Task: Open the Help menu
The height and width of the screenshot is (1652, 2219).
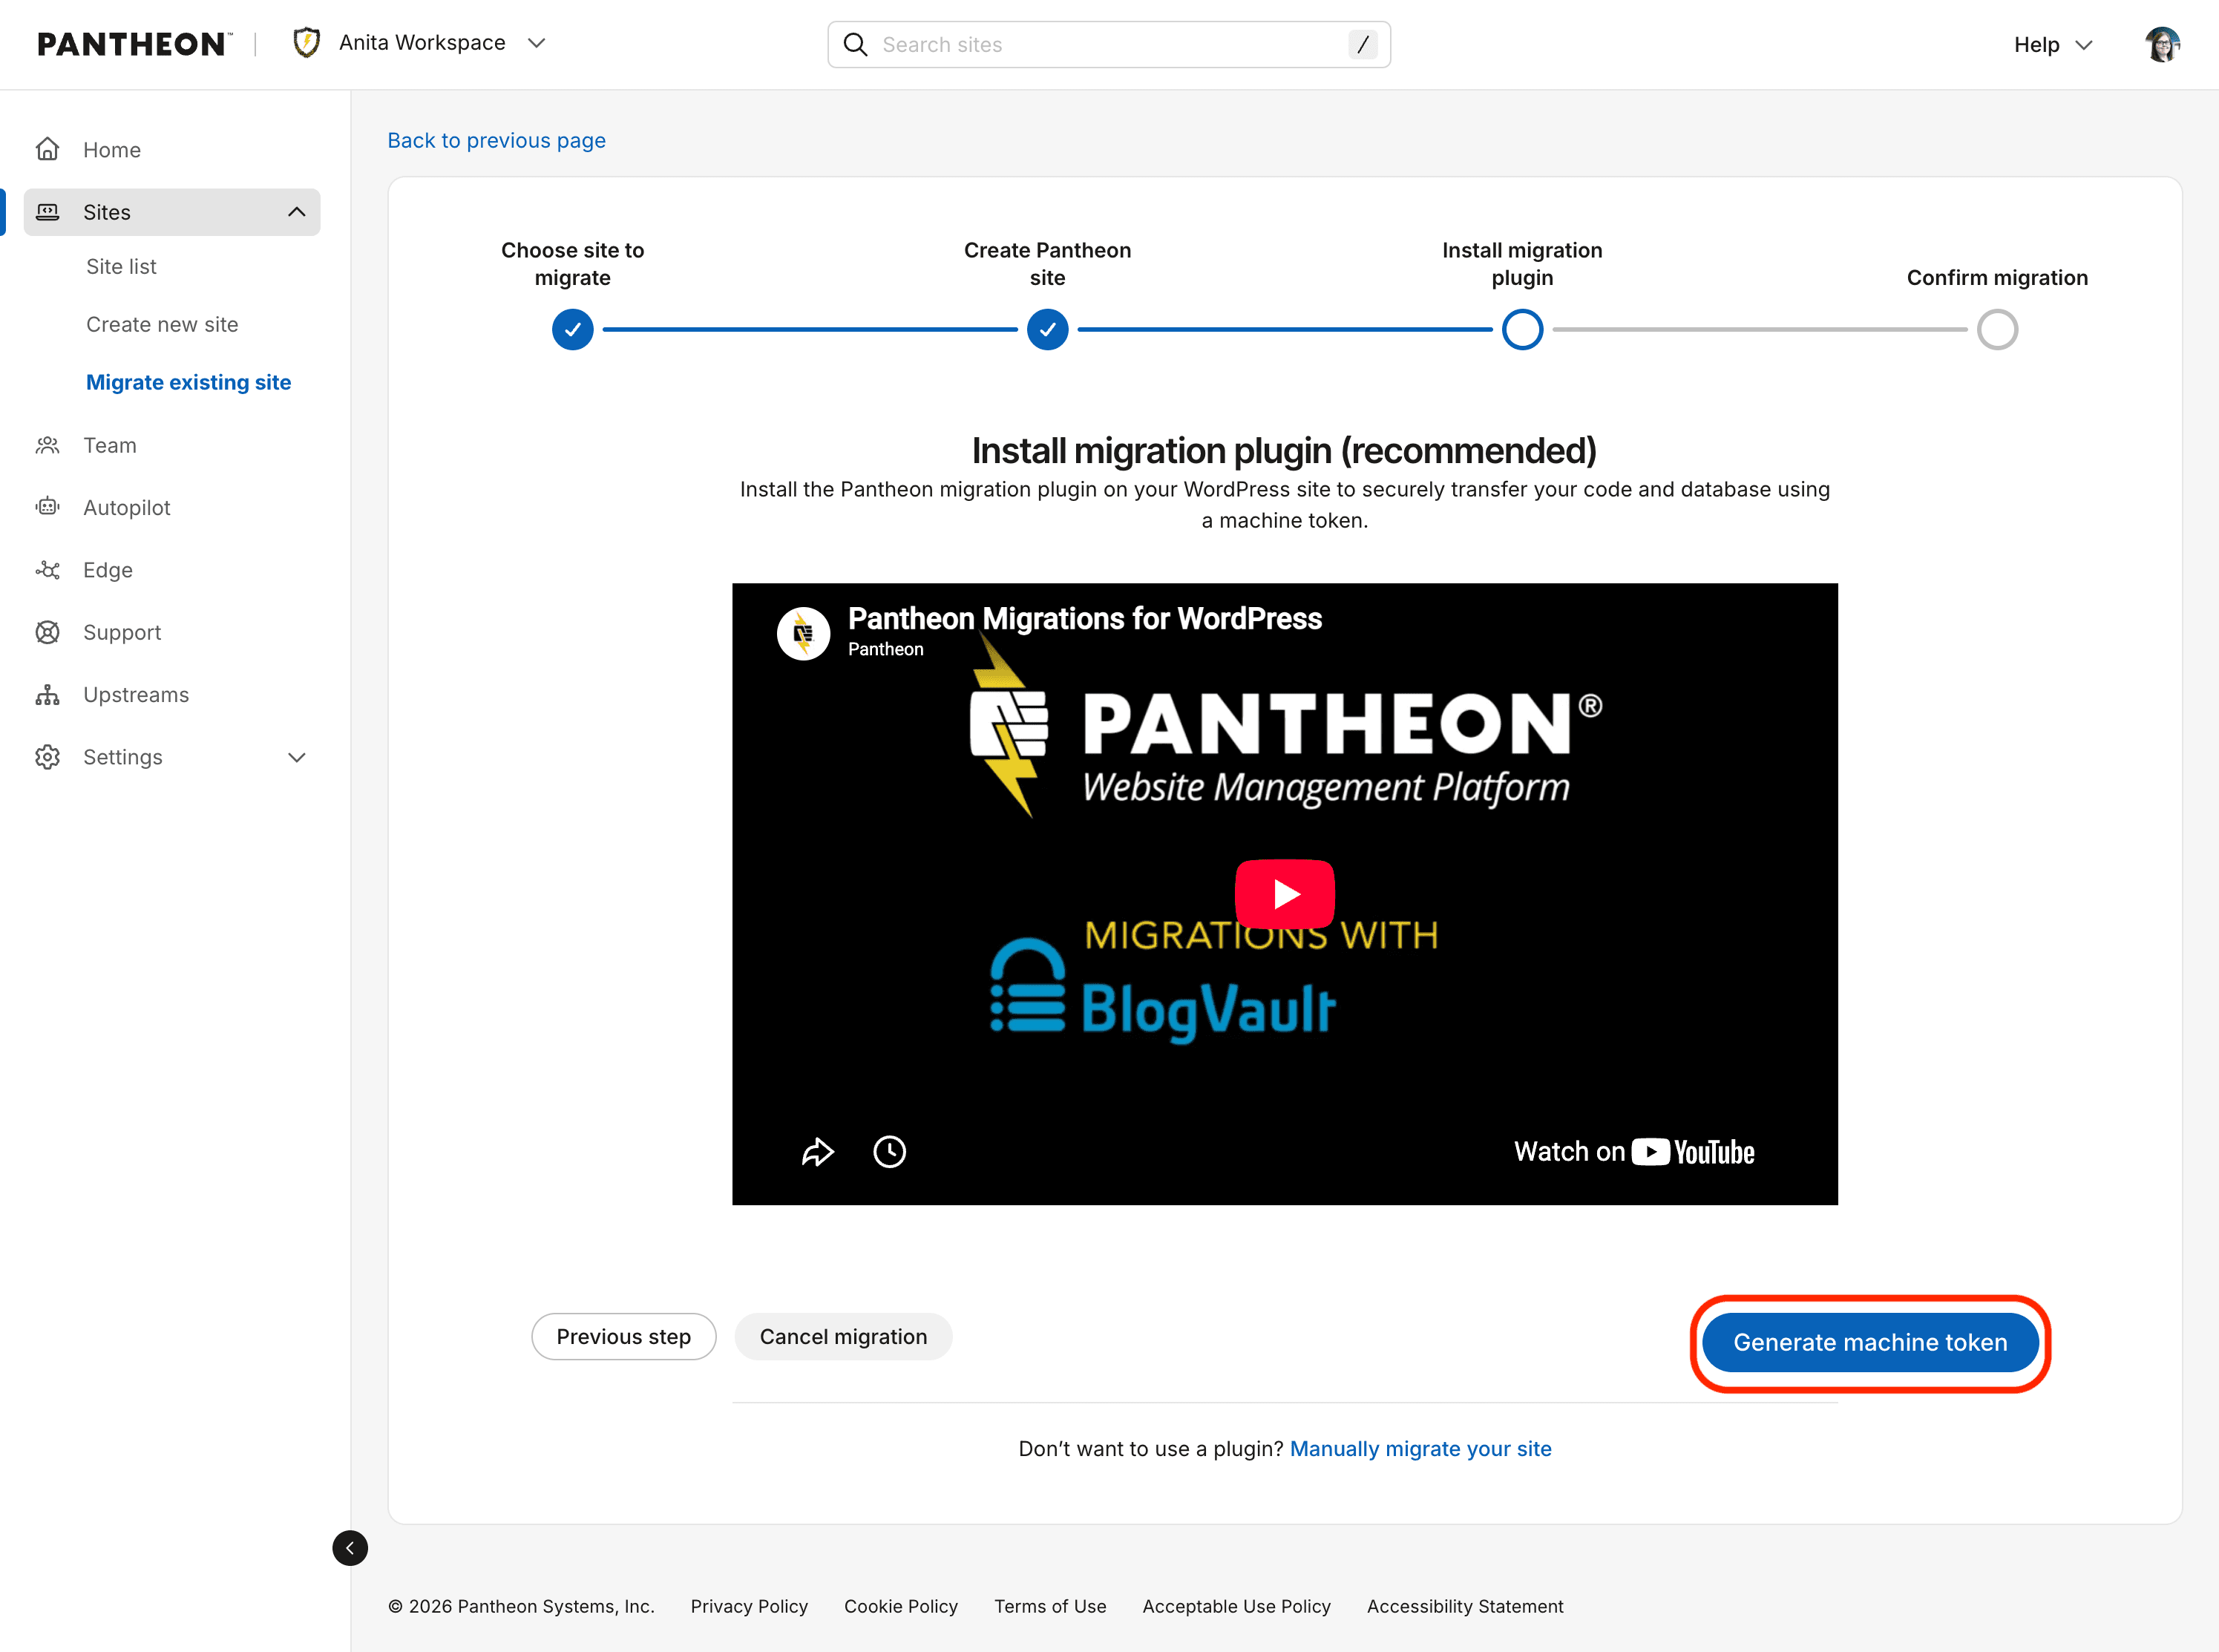Action: coord(2052,44)
